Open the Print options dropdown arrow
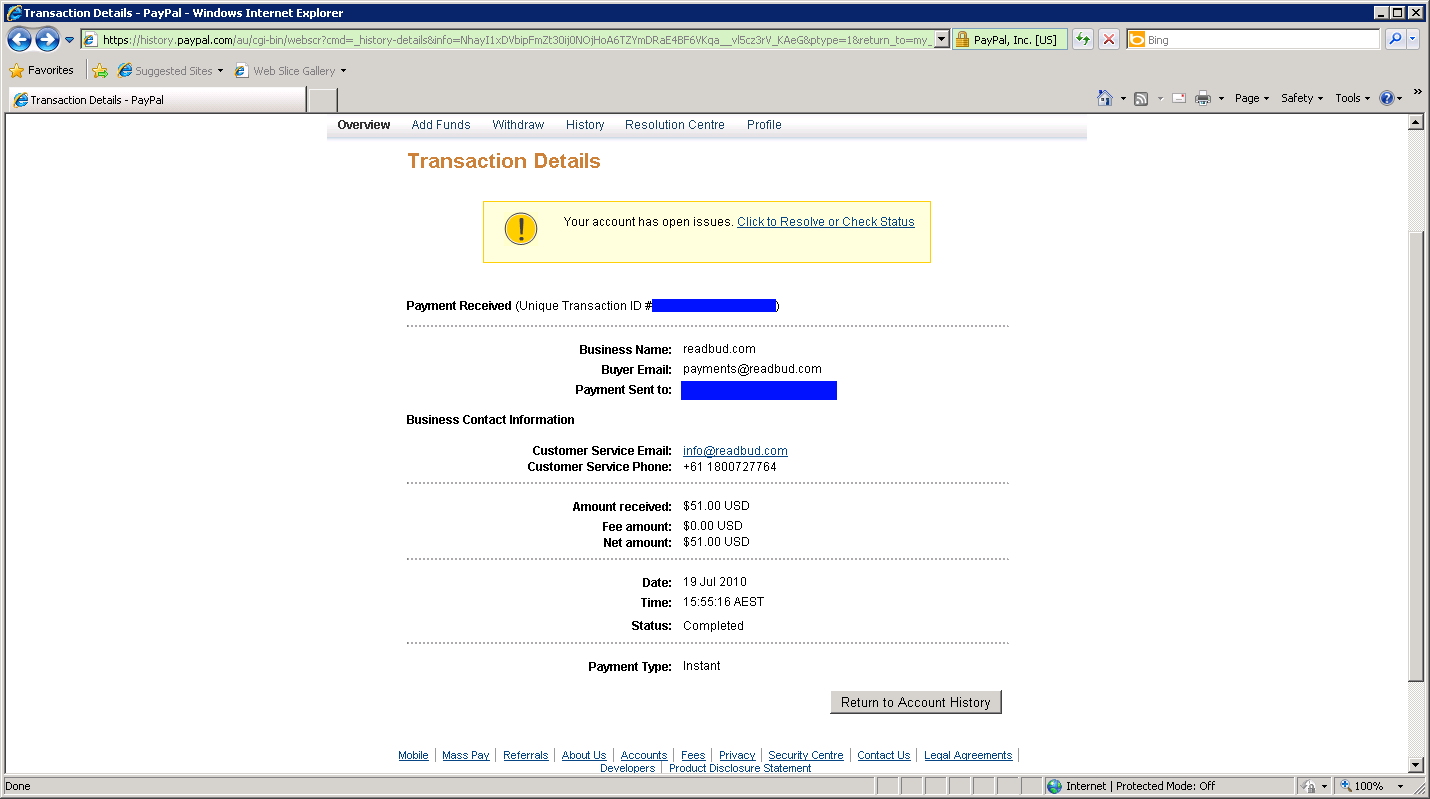Viewport: 1430px width, 799px height. (1221, 98)
